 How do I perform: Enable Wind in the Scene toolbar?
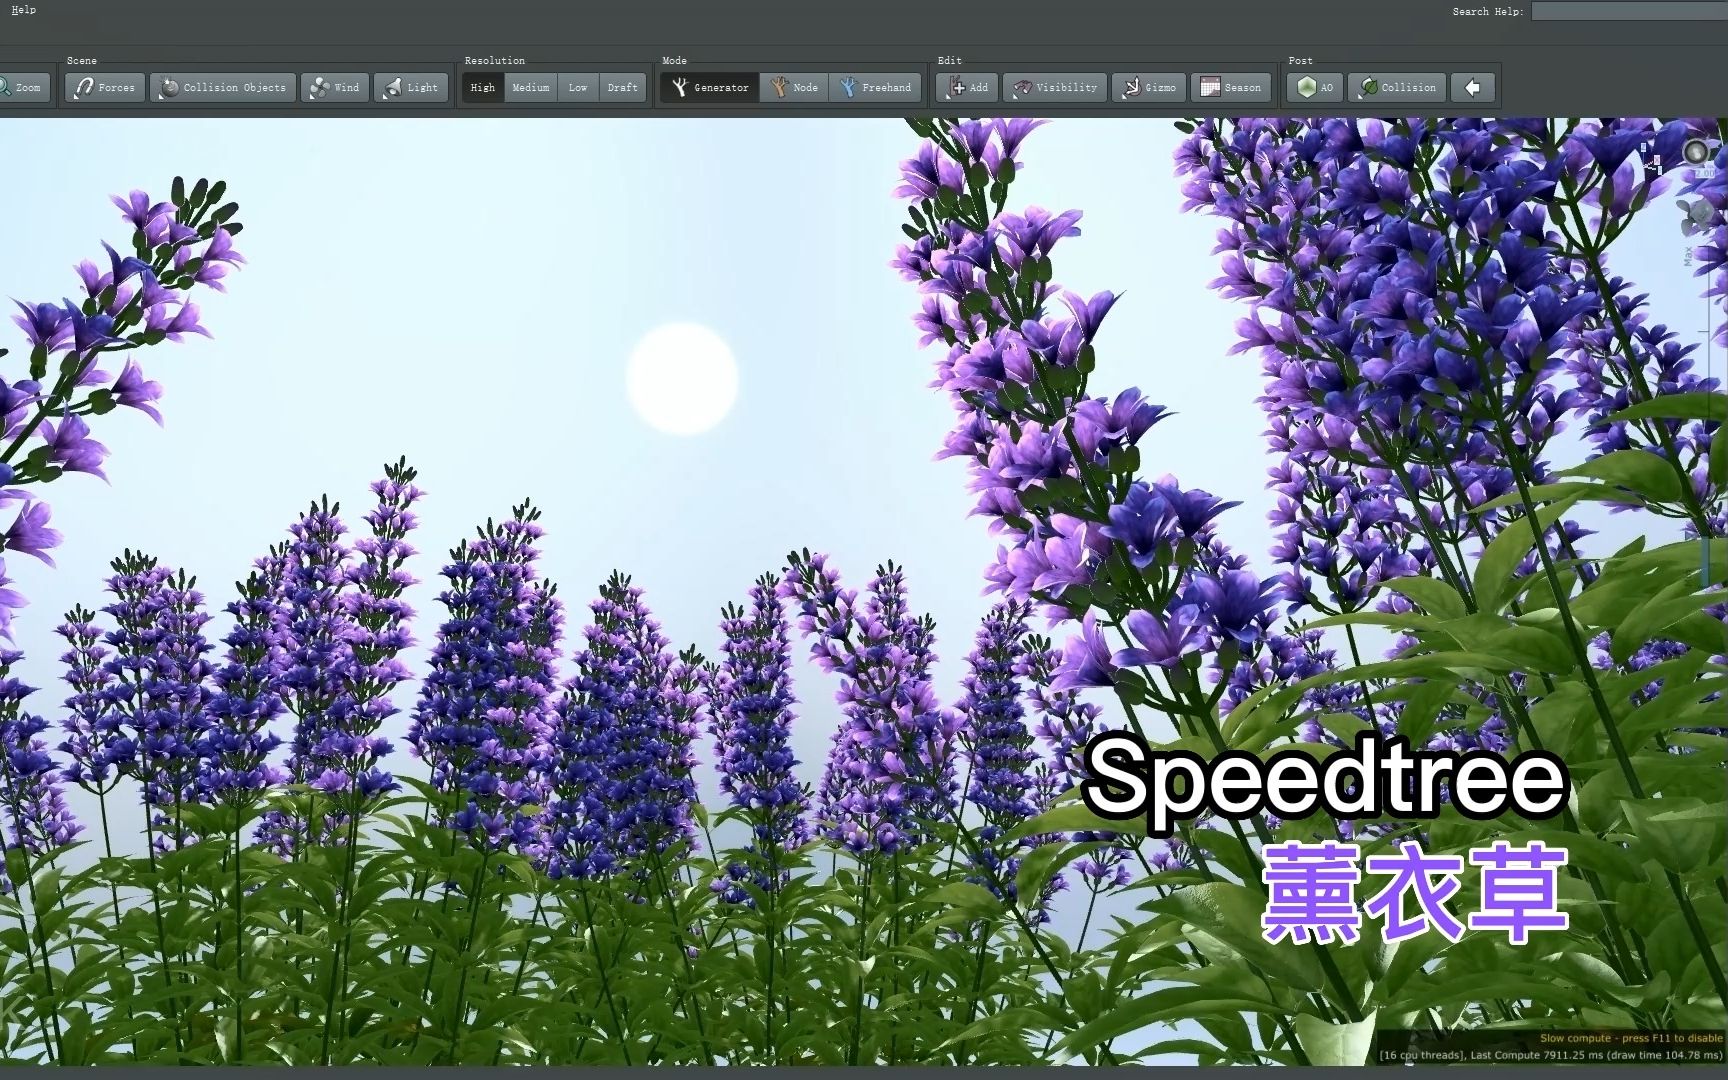point(335,88)
